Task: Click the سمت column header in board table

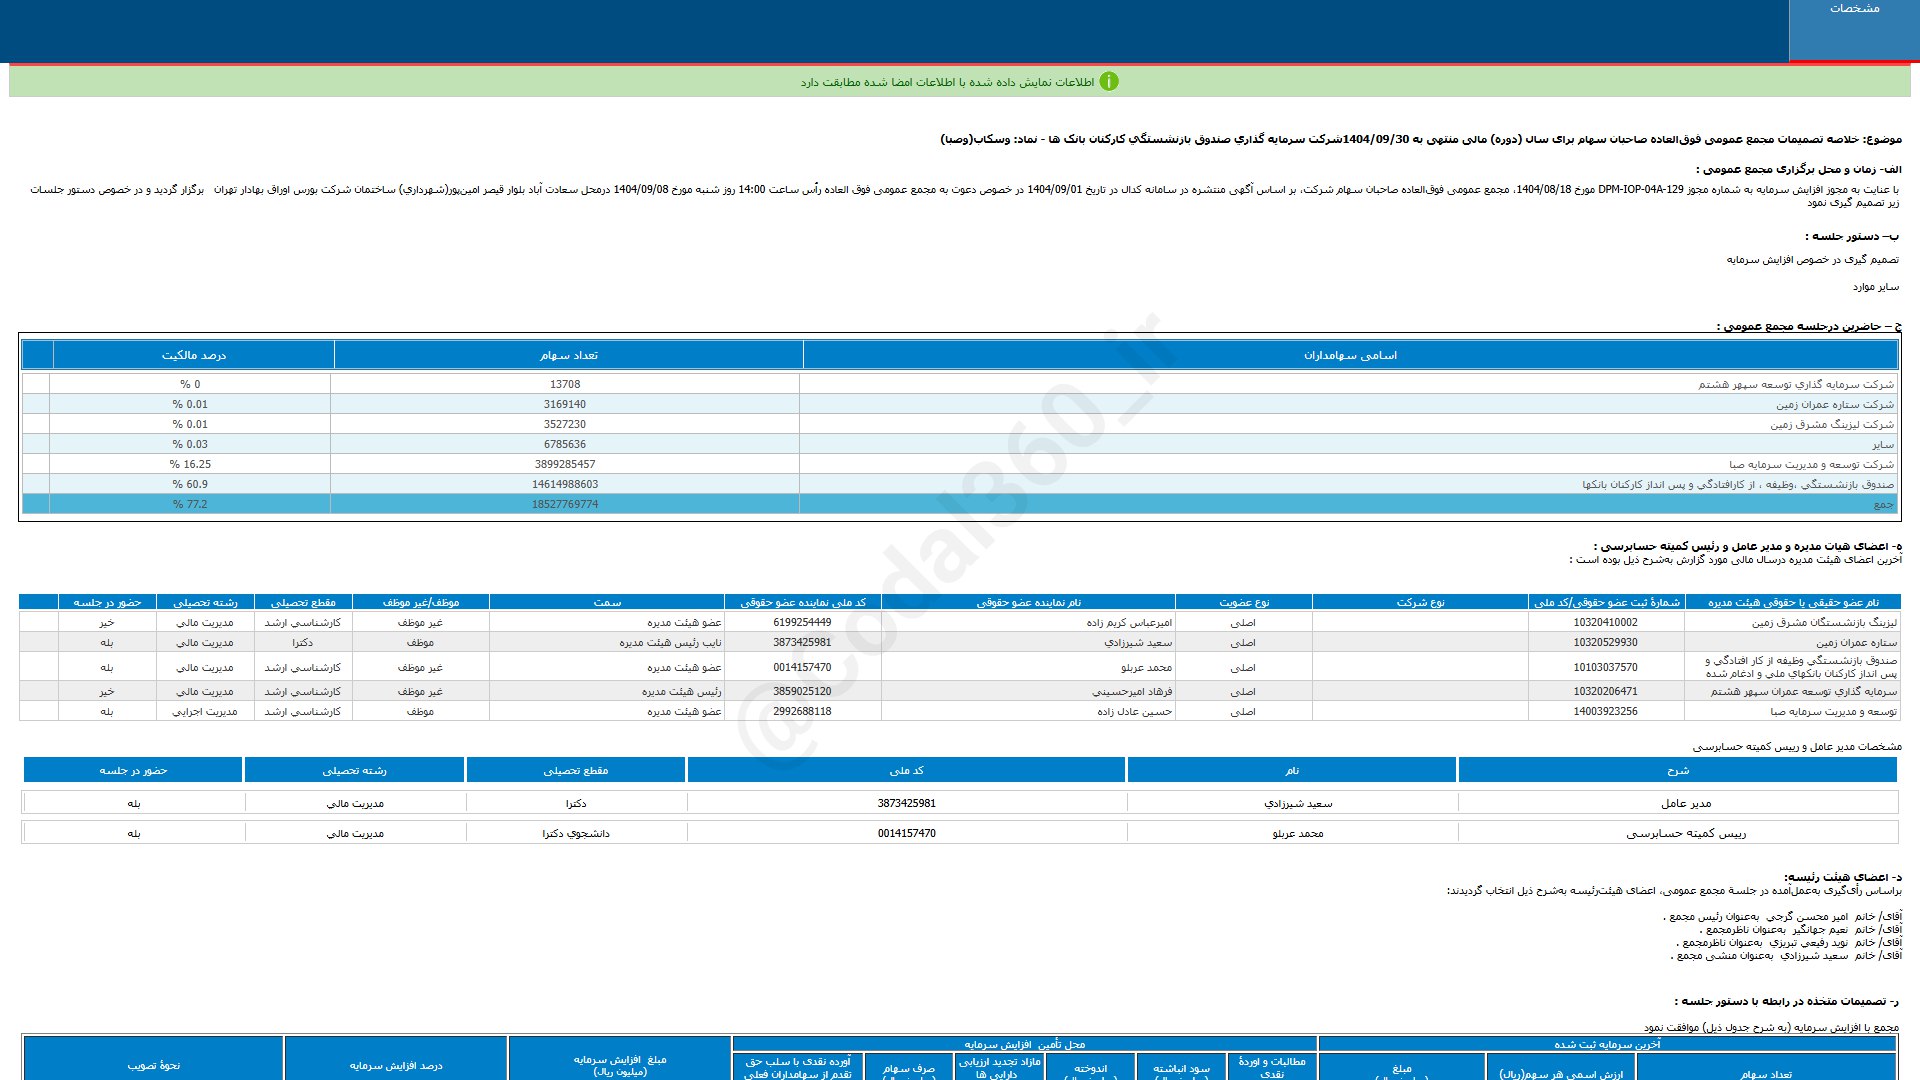Action: tap(606, 602)
